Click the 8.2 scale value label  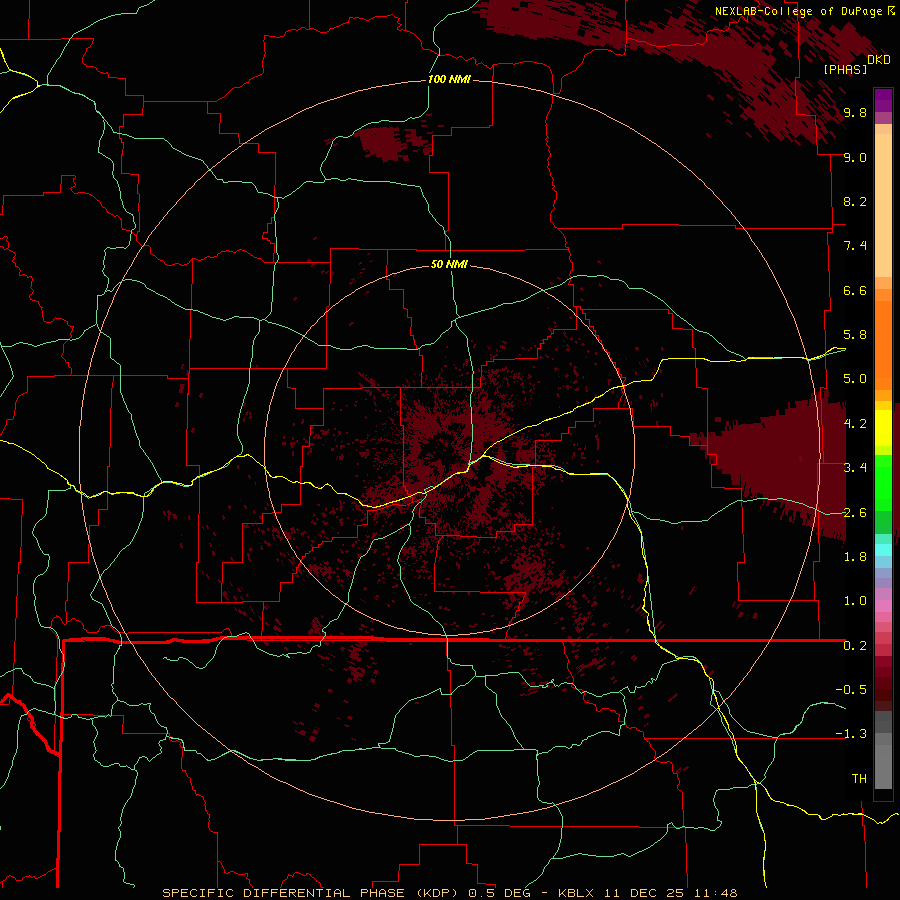point(855,201)
